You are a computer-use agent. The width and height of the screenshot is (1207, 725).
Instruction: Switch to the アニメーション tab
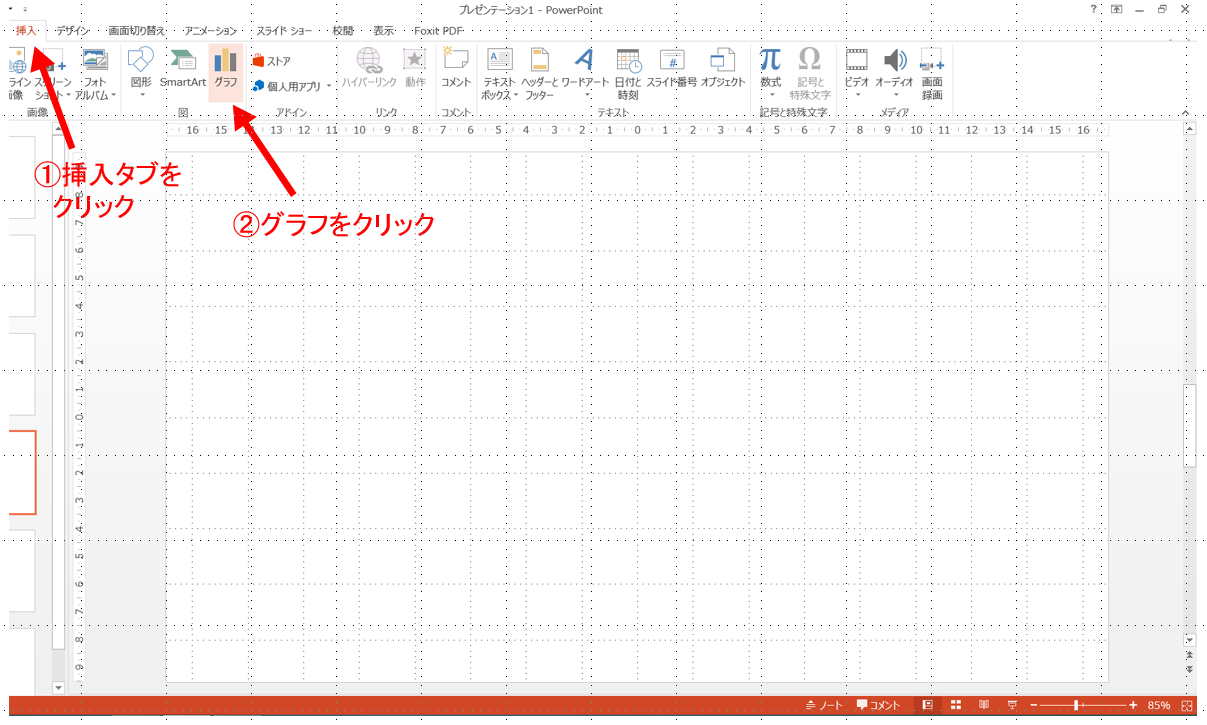click(210, 31)
